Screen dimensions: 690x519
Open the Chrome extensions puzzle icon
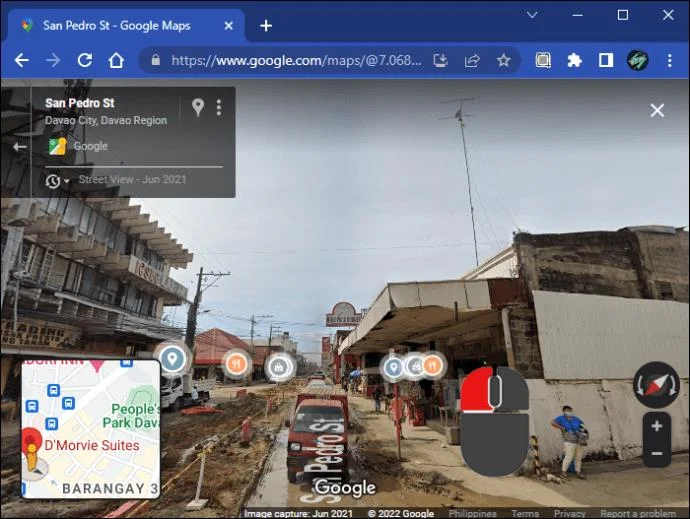(x=574, y=60)
